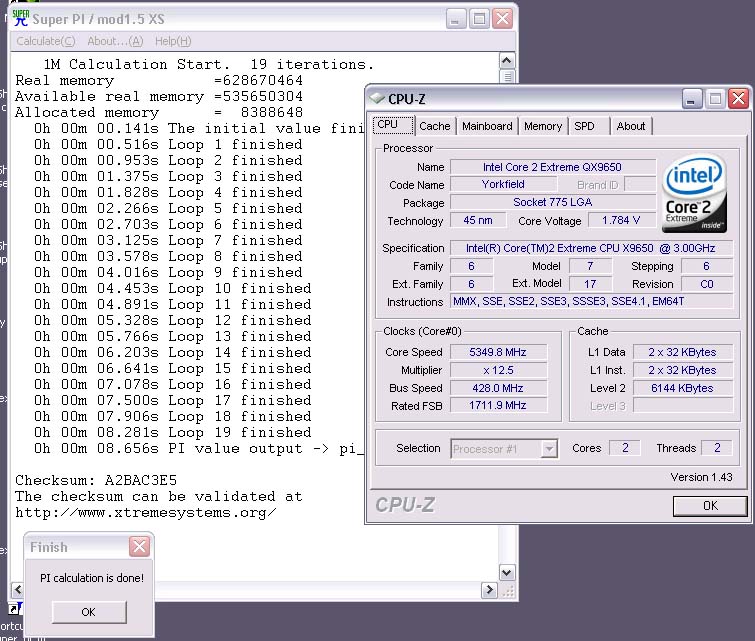
Task: Click the xtremesystems.org URL line in Super PI
Action: point(146,512)
